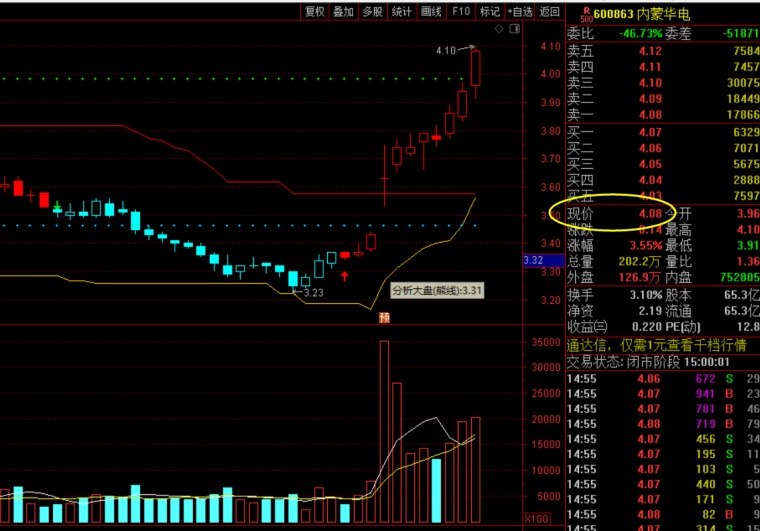Select the 卖二 4.09 ask row

663,99
